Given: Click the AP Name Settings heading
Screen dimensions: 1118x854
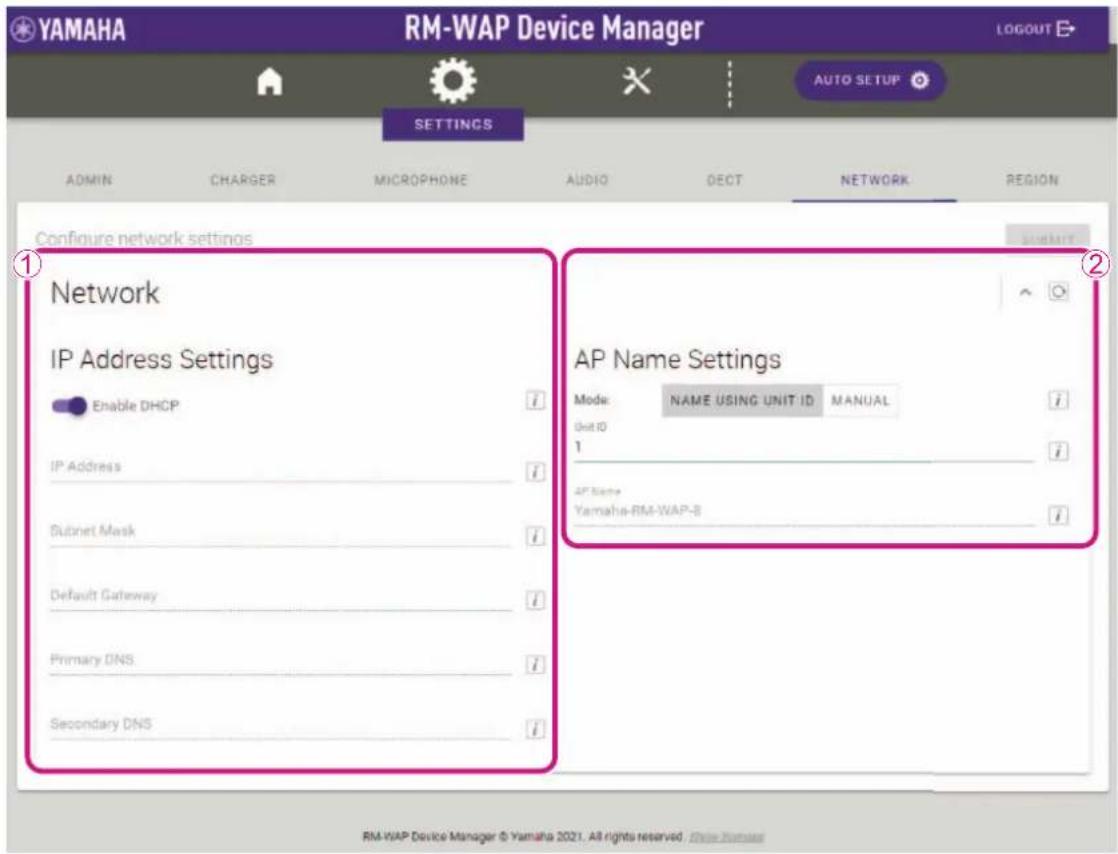Looking at the screenshot, I should click(x=677, y=359).
